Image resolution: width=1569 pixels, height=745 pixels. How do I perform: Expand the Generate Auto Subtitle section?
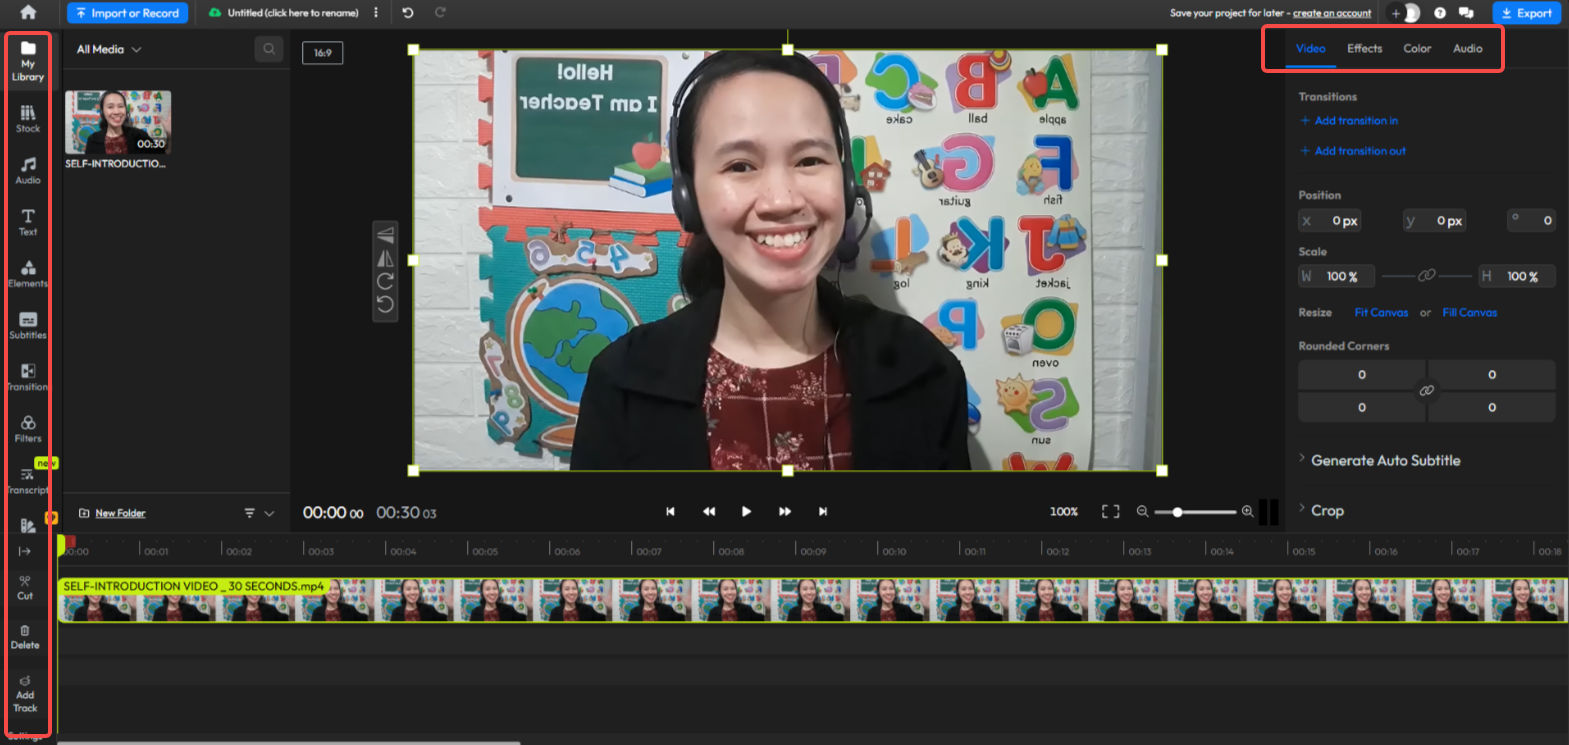(1385, 460)
